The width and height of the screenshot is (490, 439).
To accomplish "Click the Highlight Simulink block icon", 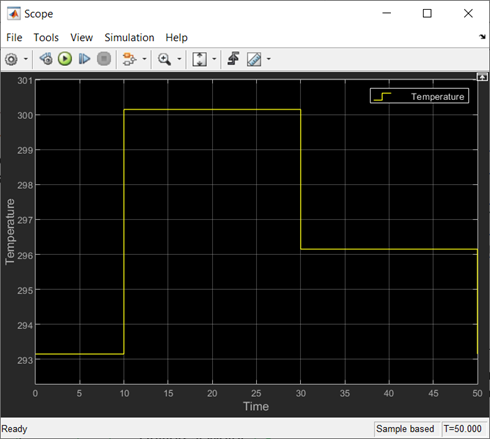I will [129, 59].
